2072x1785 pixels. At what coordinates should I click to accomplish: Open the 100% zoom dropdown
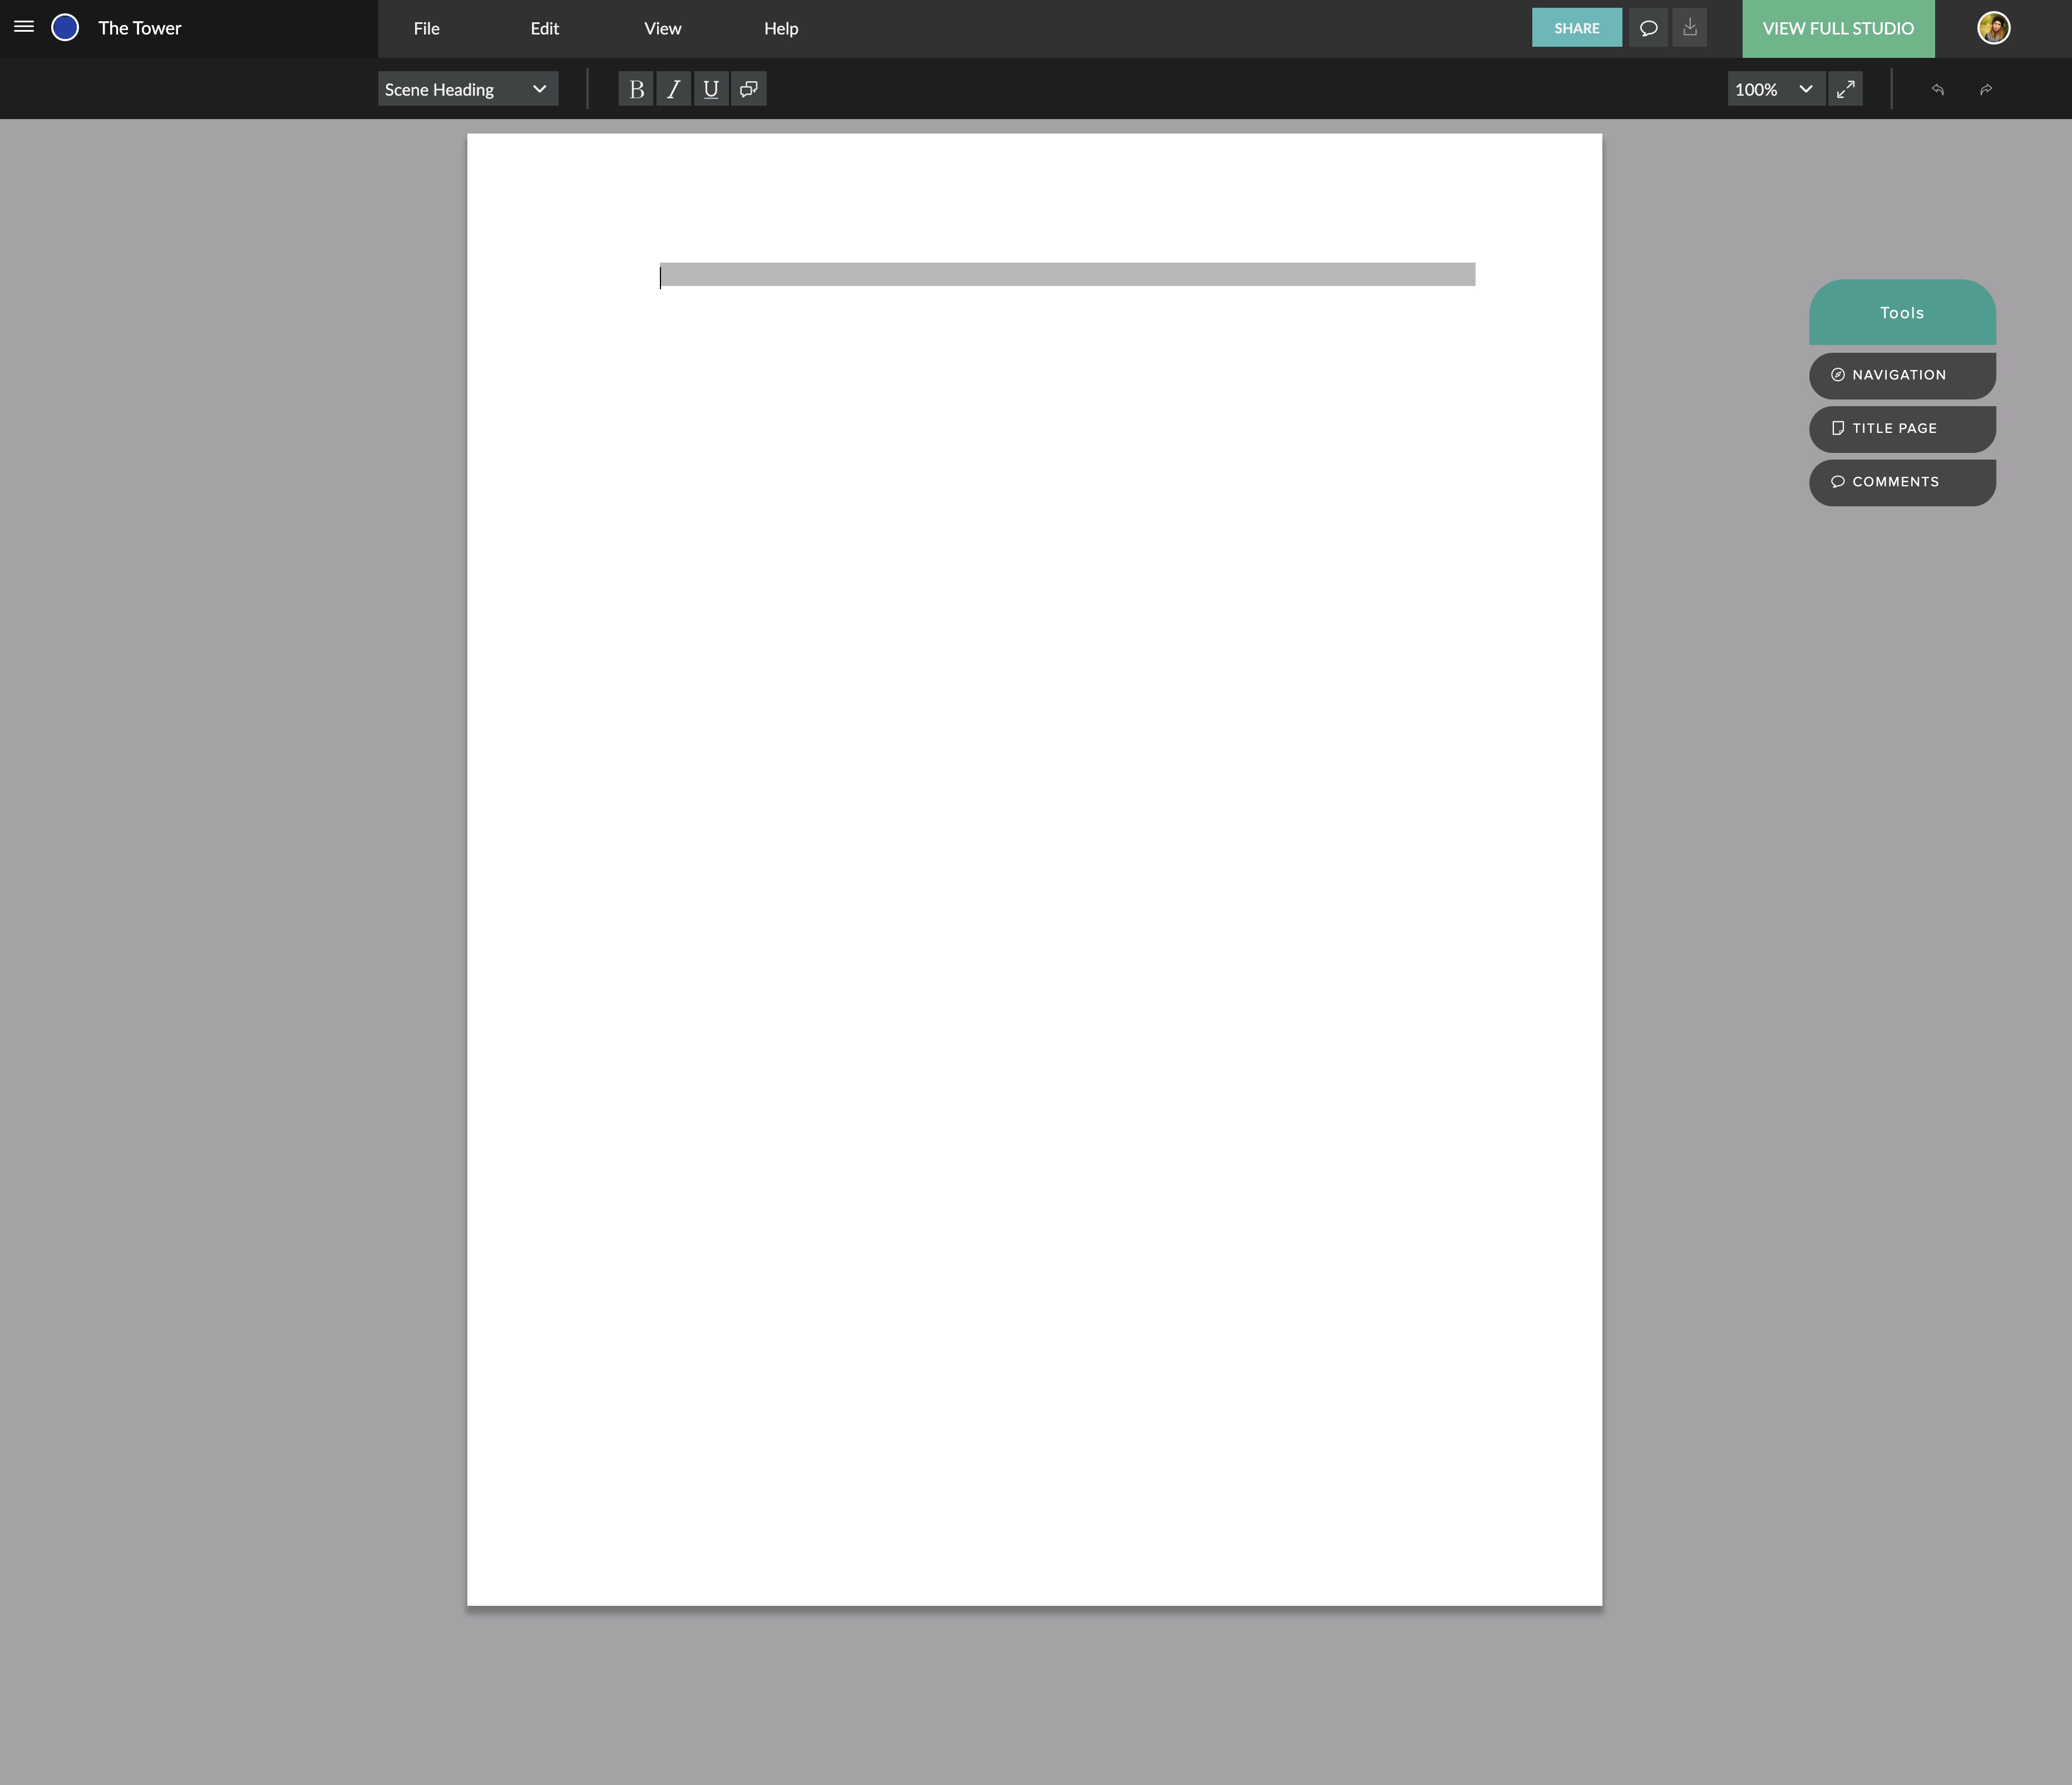pos(1774,89)
